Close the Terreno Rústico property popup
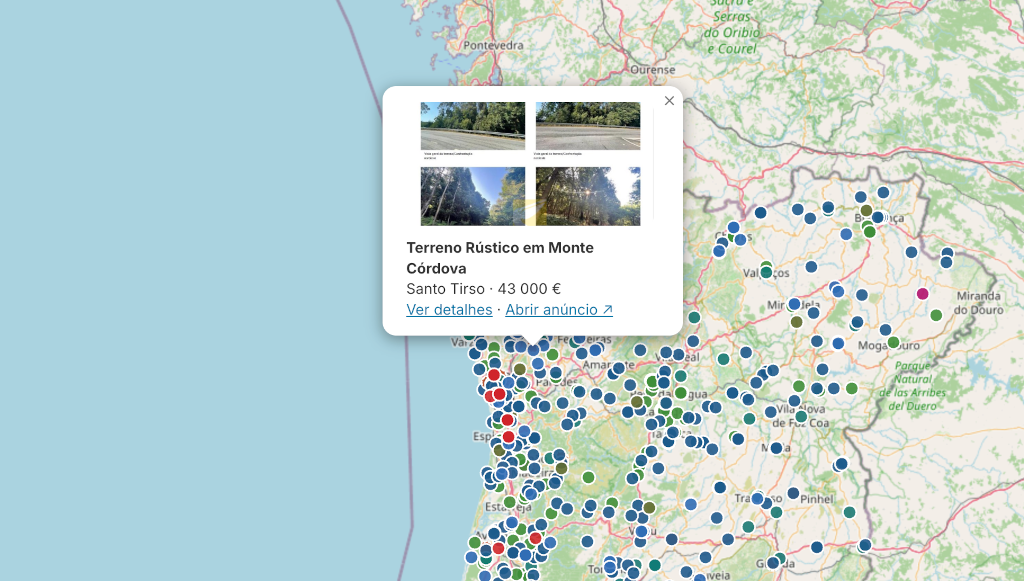The image size is (1024, 581). pyautogui.click(x=669, y=101)
